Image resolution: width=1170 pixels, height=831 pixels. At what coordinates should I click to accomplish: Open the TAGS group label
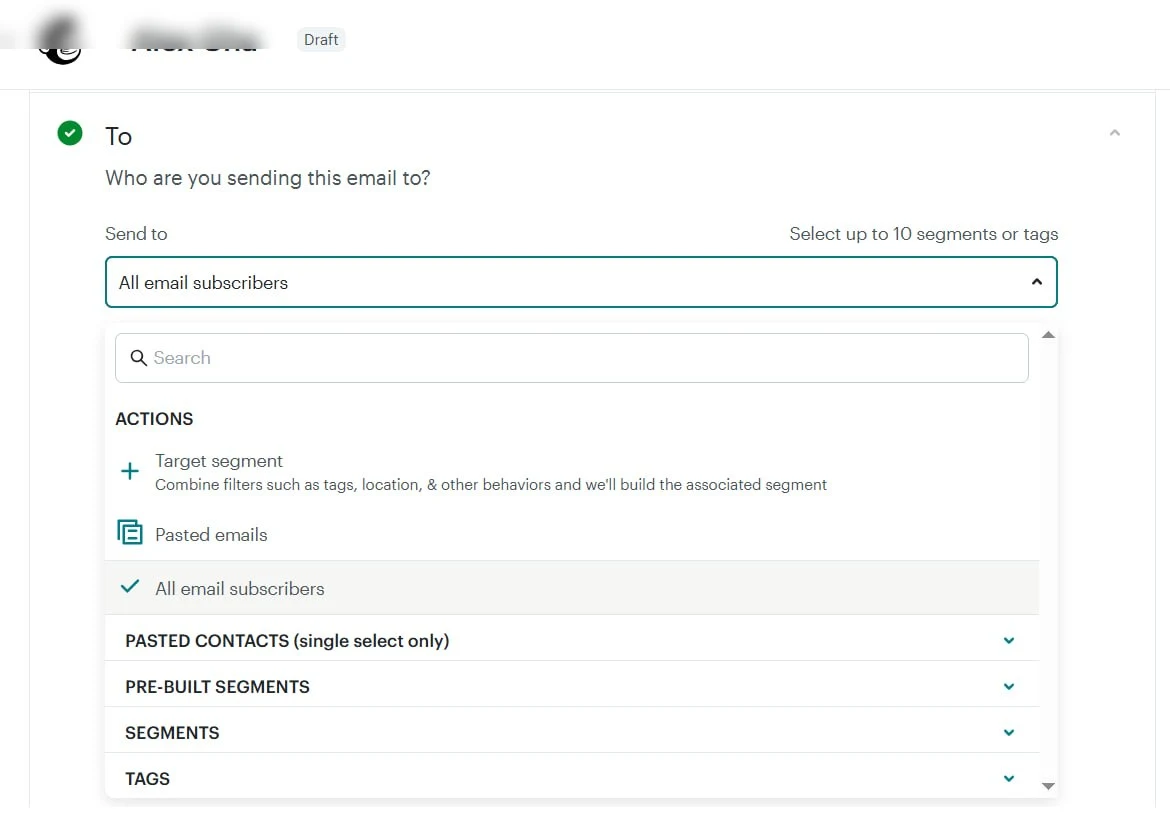click(x=148, y=779)
